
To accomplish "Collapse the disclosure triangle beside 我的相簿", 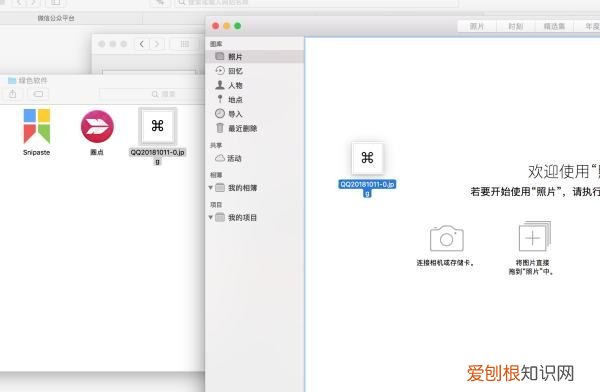I will [210, 188].
